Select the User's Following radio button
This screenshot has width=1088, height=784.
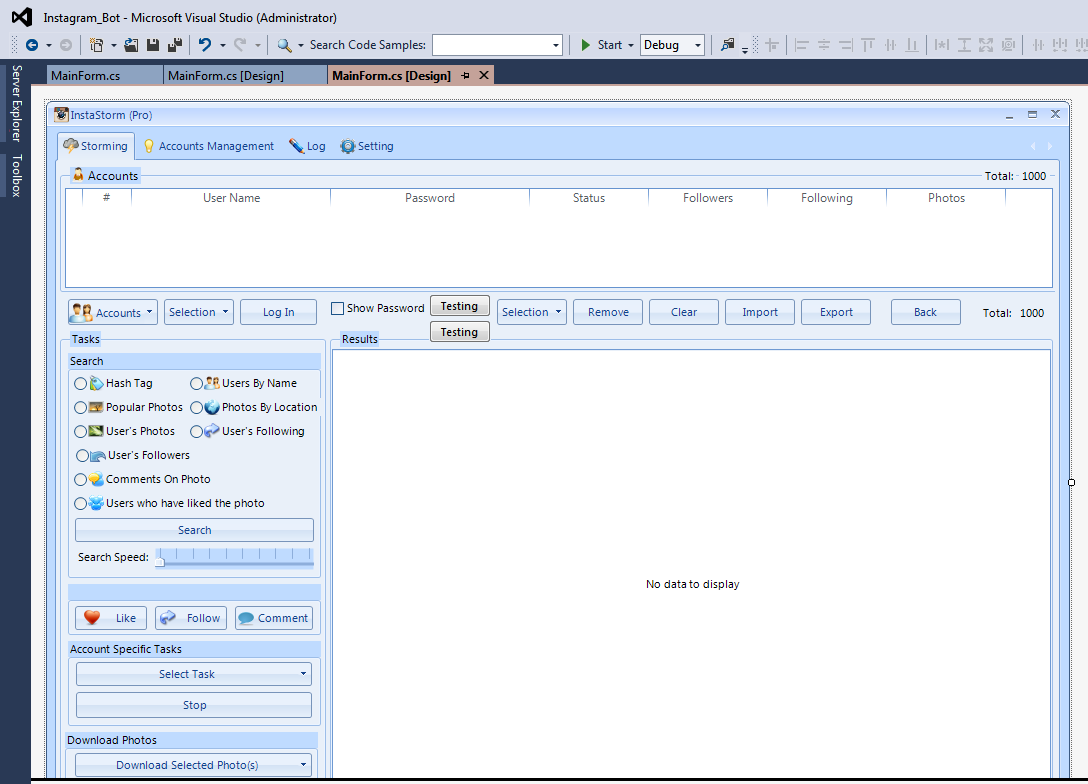(x=196, y=432)
